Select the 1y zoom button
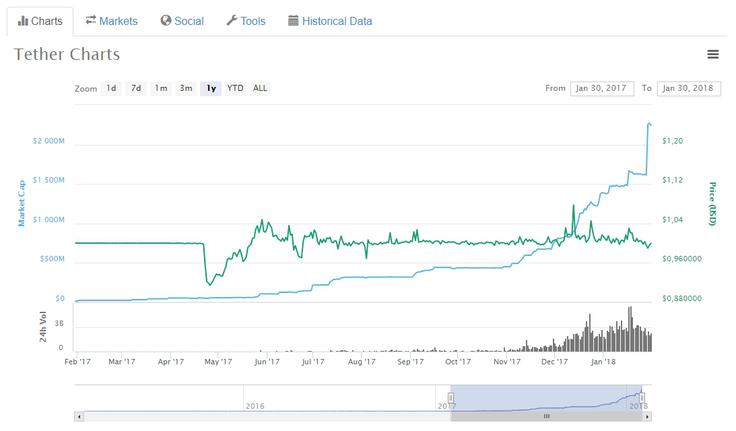 [x=211, y=88]
